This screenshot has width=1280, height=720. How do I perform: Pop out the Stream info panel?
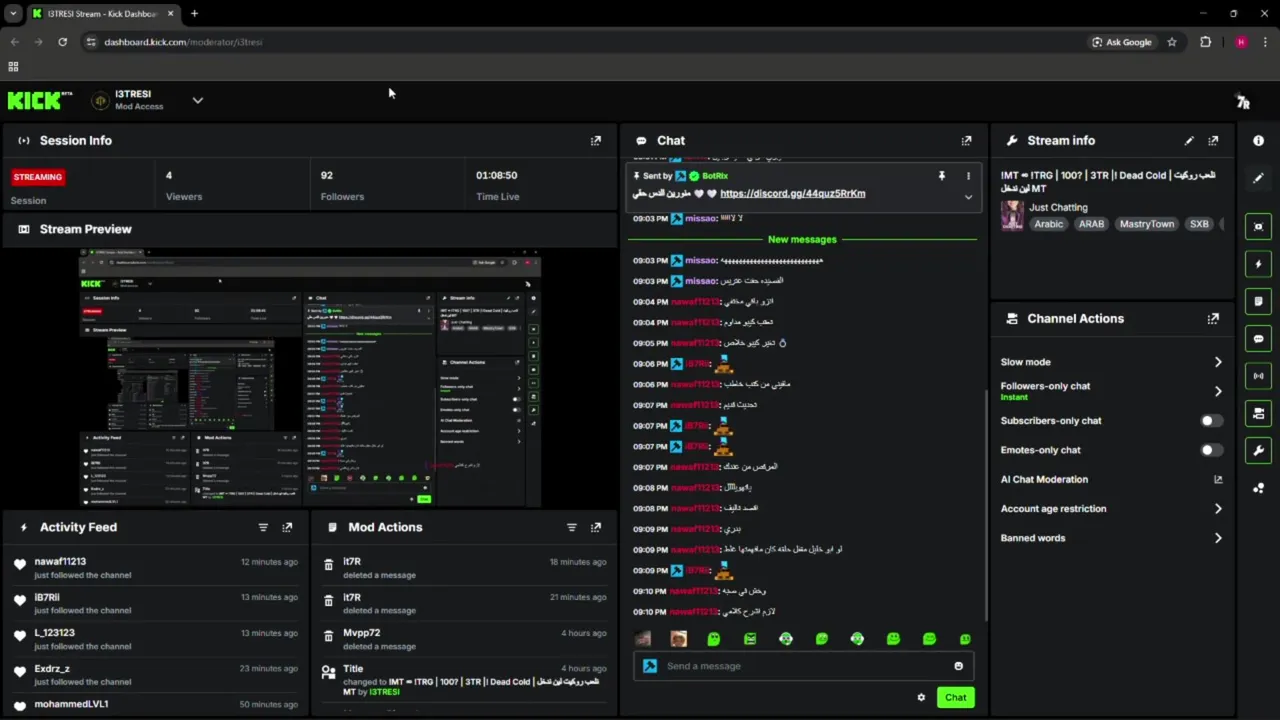tap(1213, 141)
